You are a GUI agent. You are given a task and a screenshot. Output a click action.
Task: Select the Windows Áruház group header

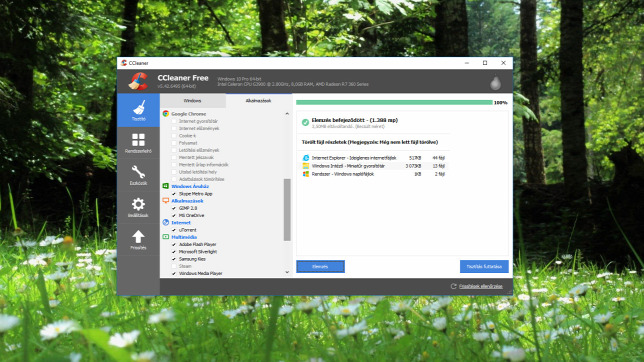tap(190, 186)
